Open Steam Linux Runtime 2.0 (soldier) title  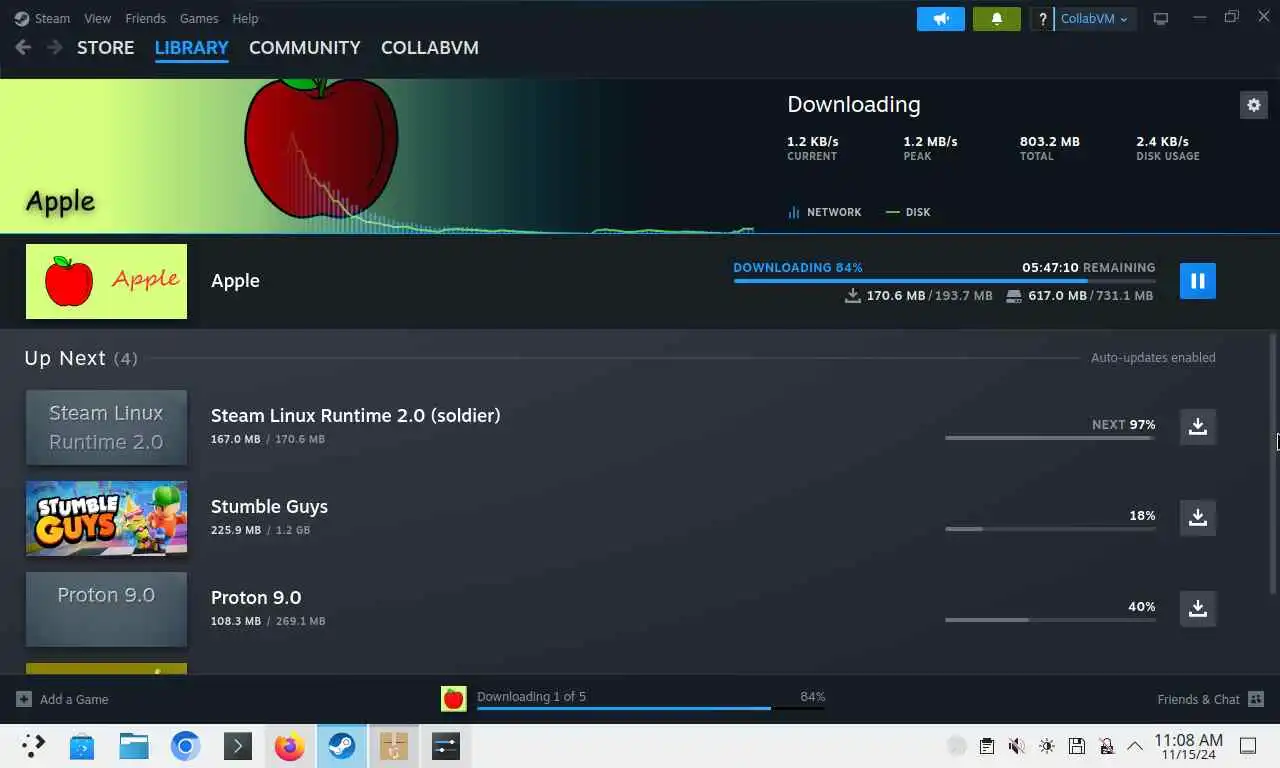pos(355,415)
